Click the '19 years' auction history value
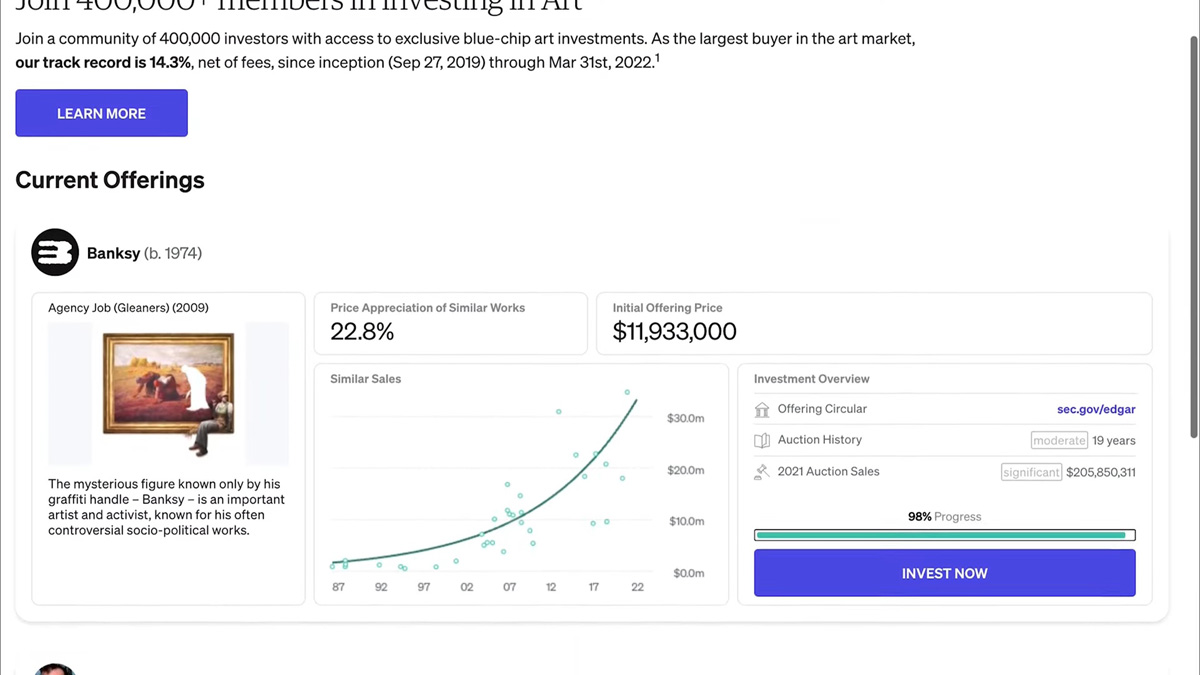The height and width of the screenshot is (675, 1200). (x=1114, y=441)
